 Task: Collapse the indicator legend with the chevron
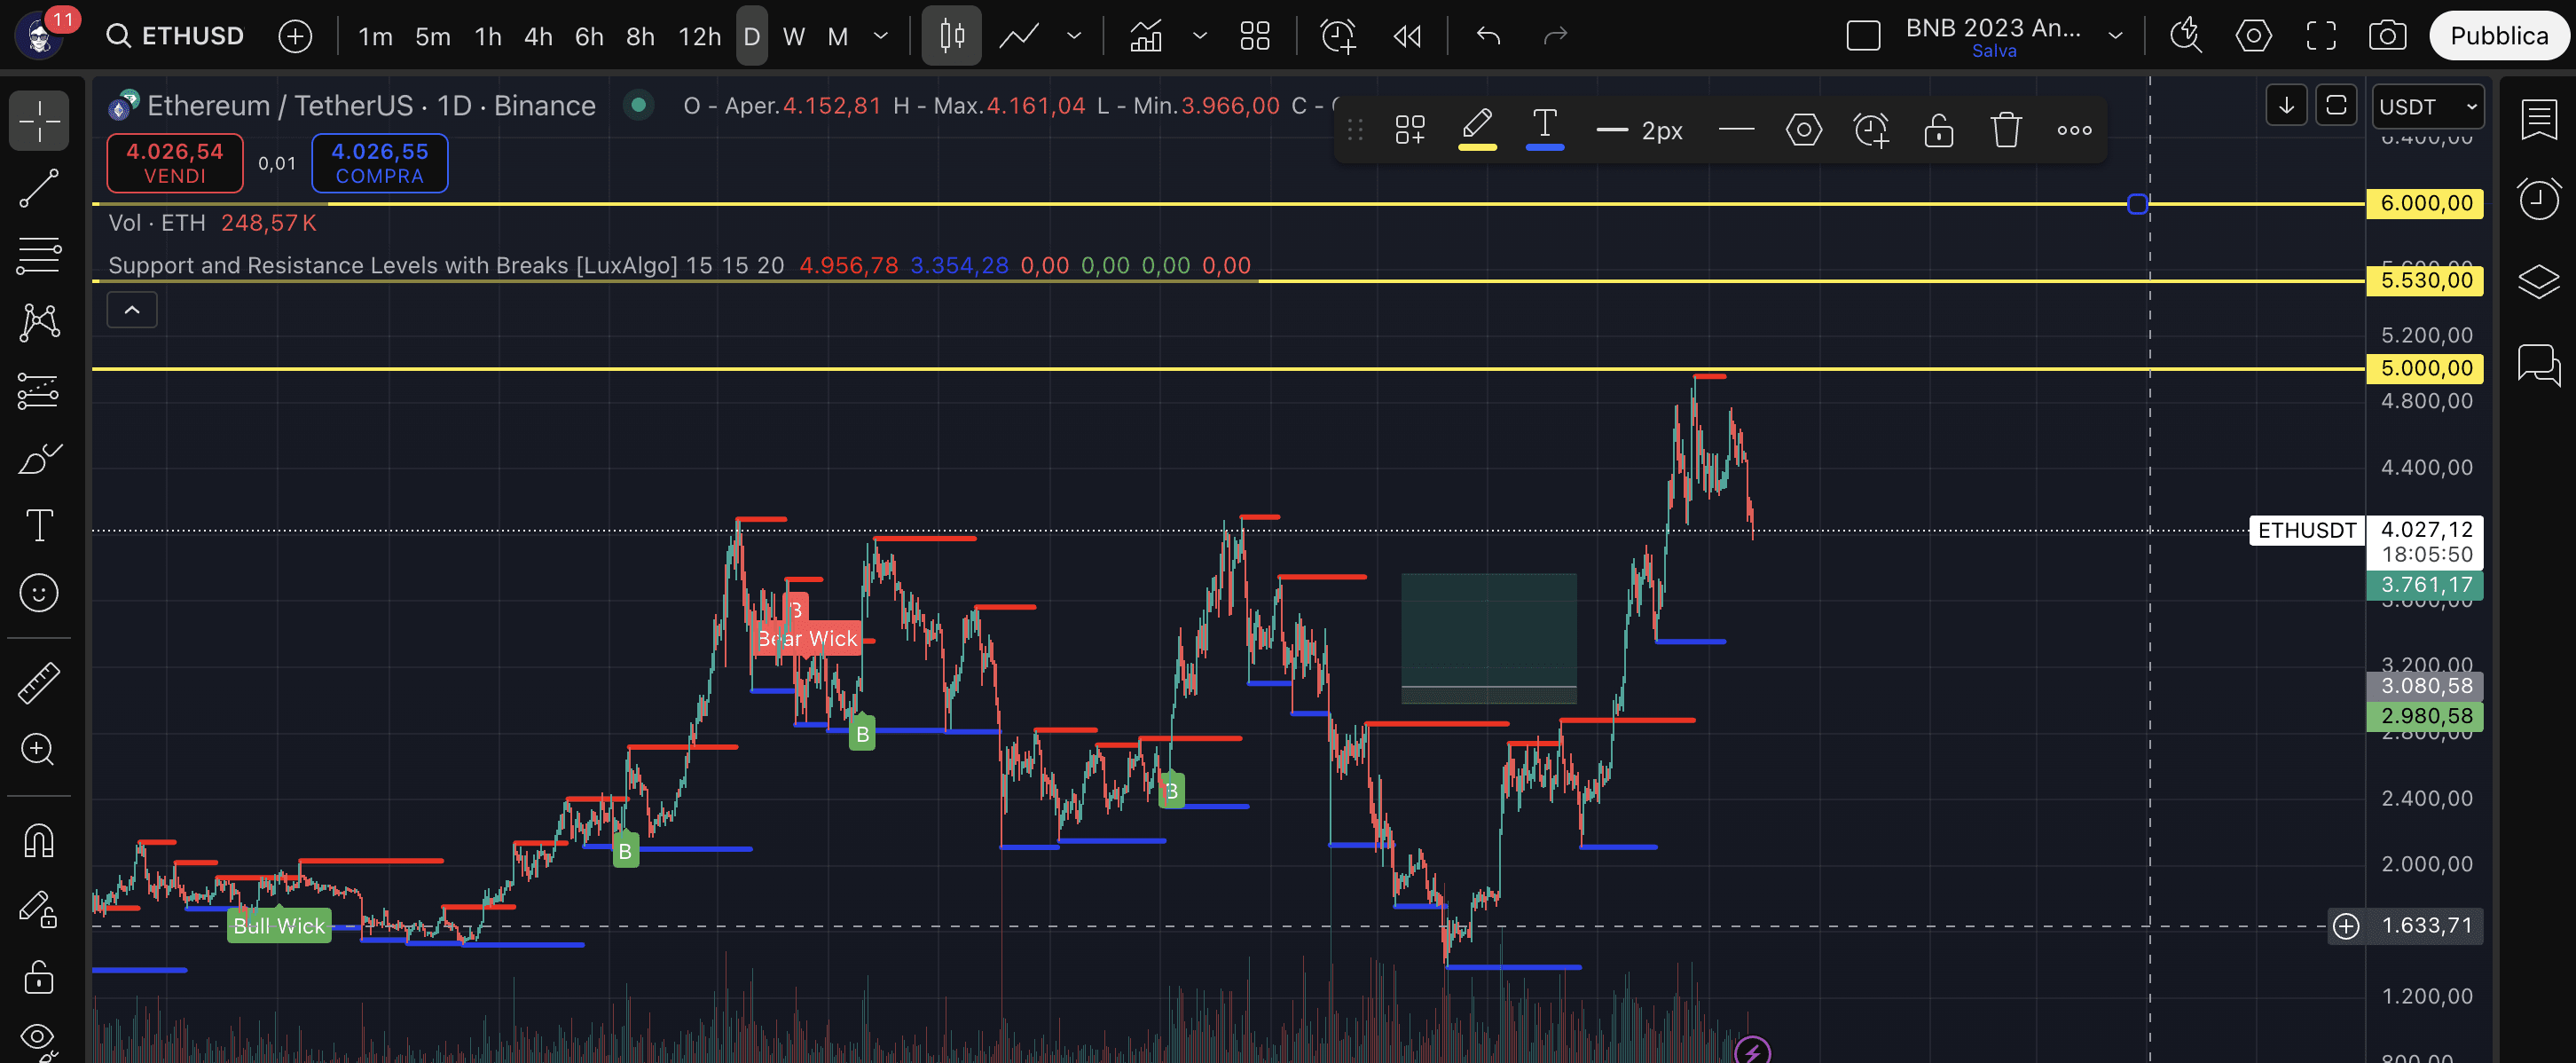(132, 310)
